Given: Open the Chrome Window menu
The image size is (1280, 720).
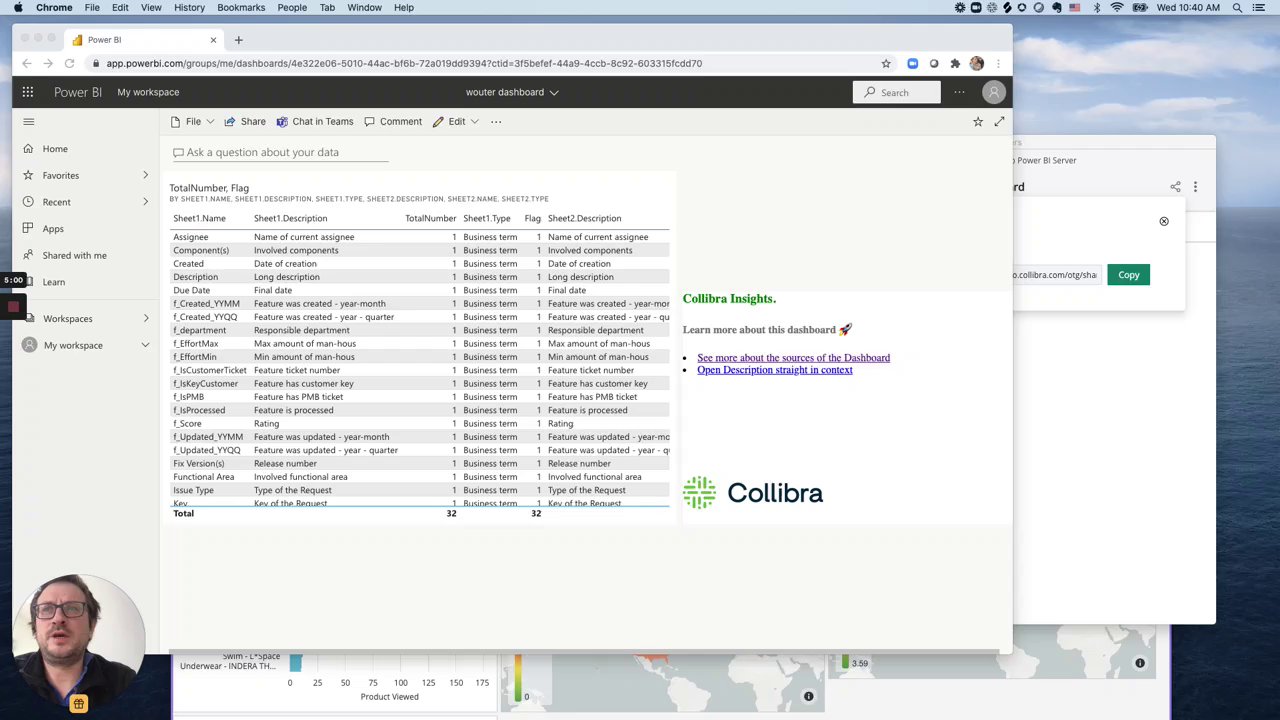Looking at the screenshot, I should point(364,7).
